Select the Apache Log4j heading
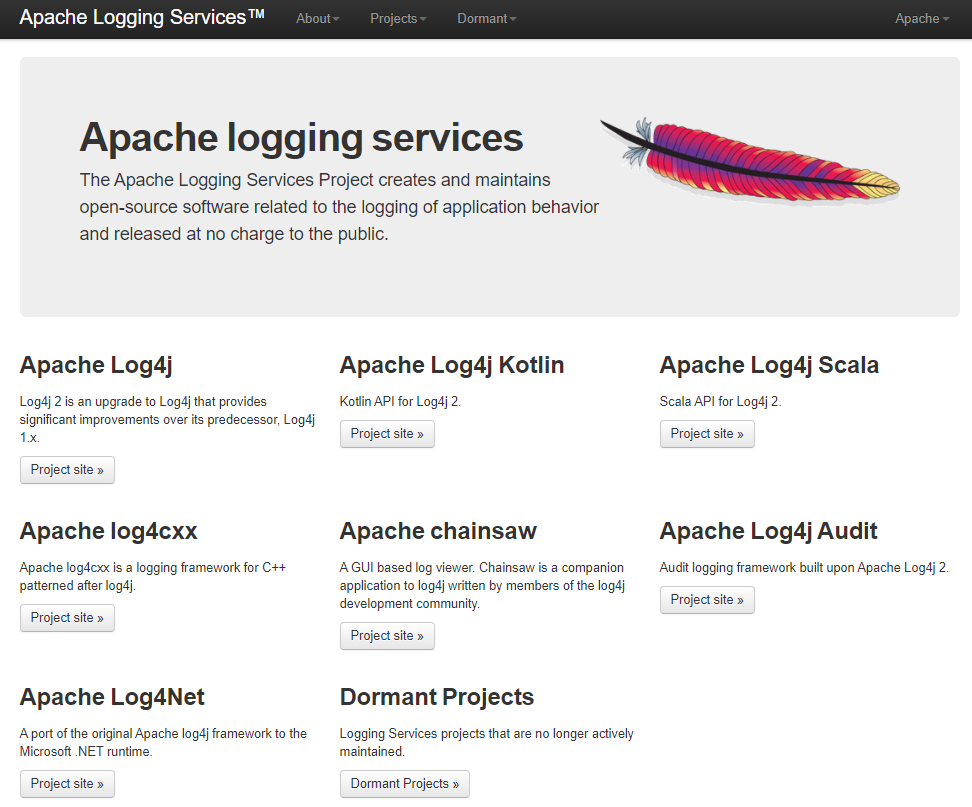Screen dimensions: 972x807 [96, 366]
